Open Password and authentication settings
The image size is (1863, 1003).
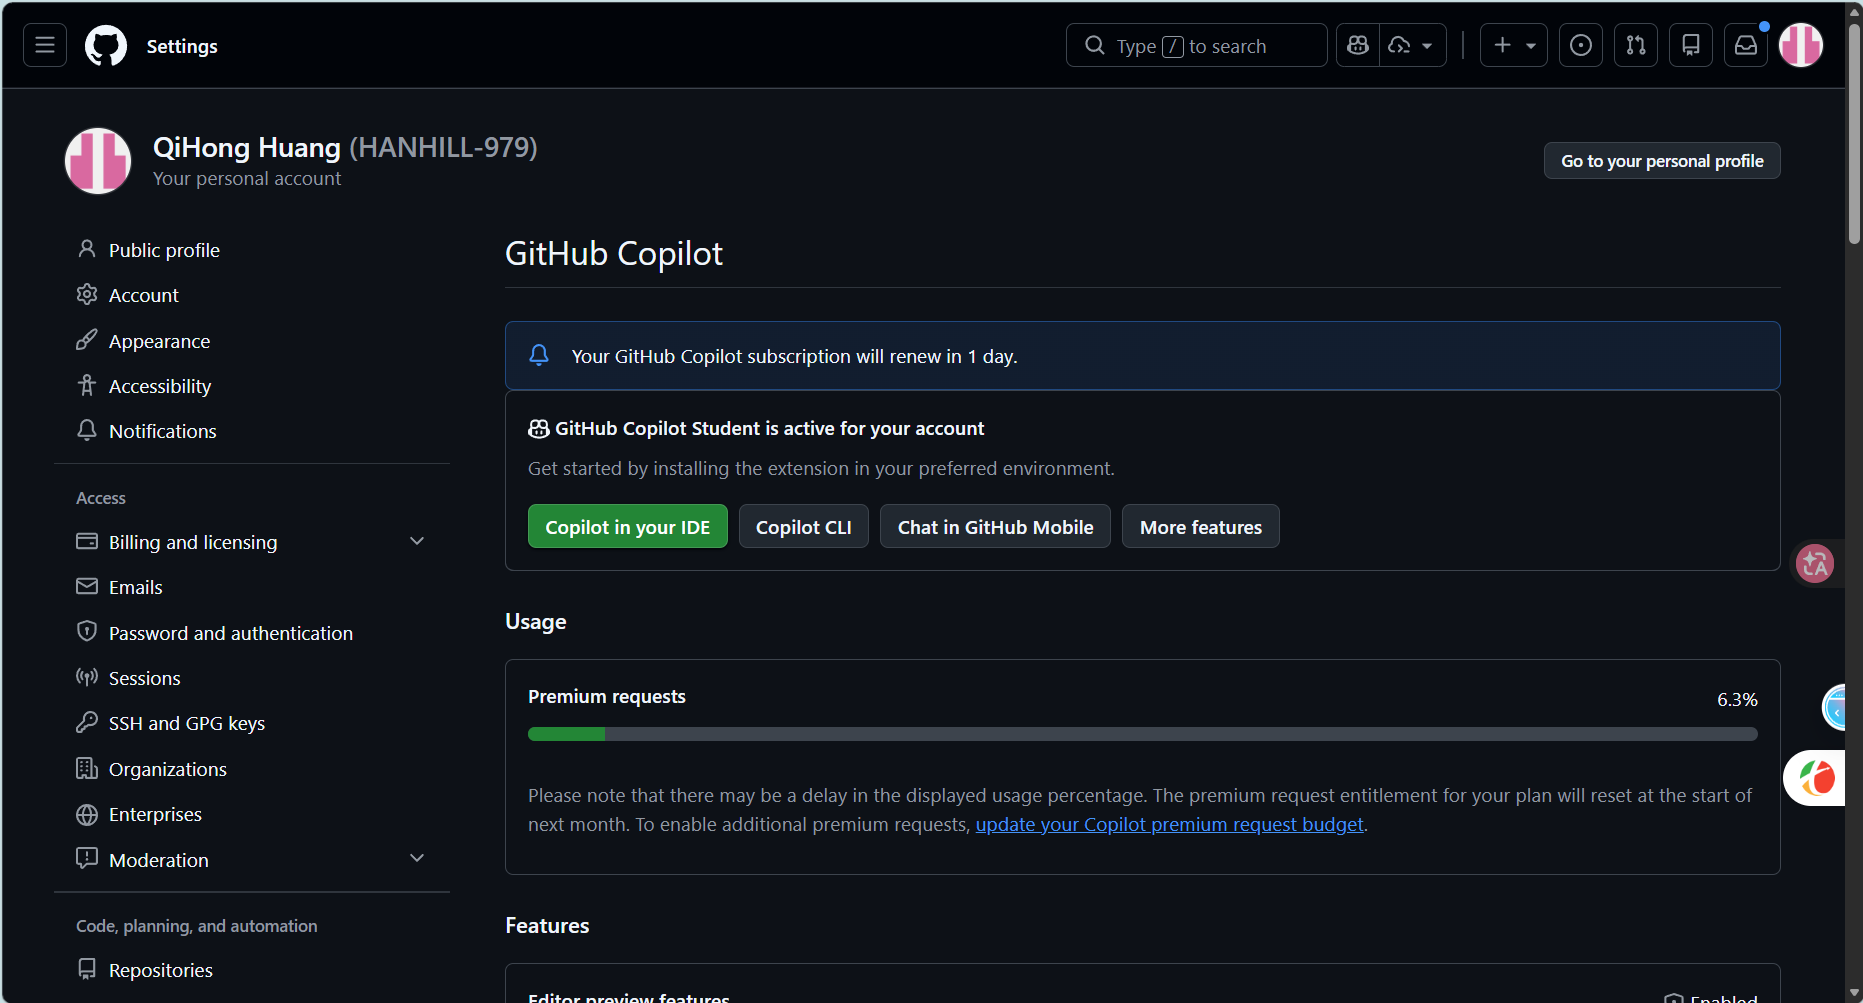click(x=231, y=633)
